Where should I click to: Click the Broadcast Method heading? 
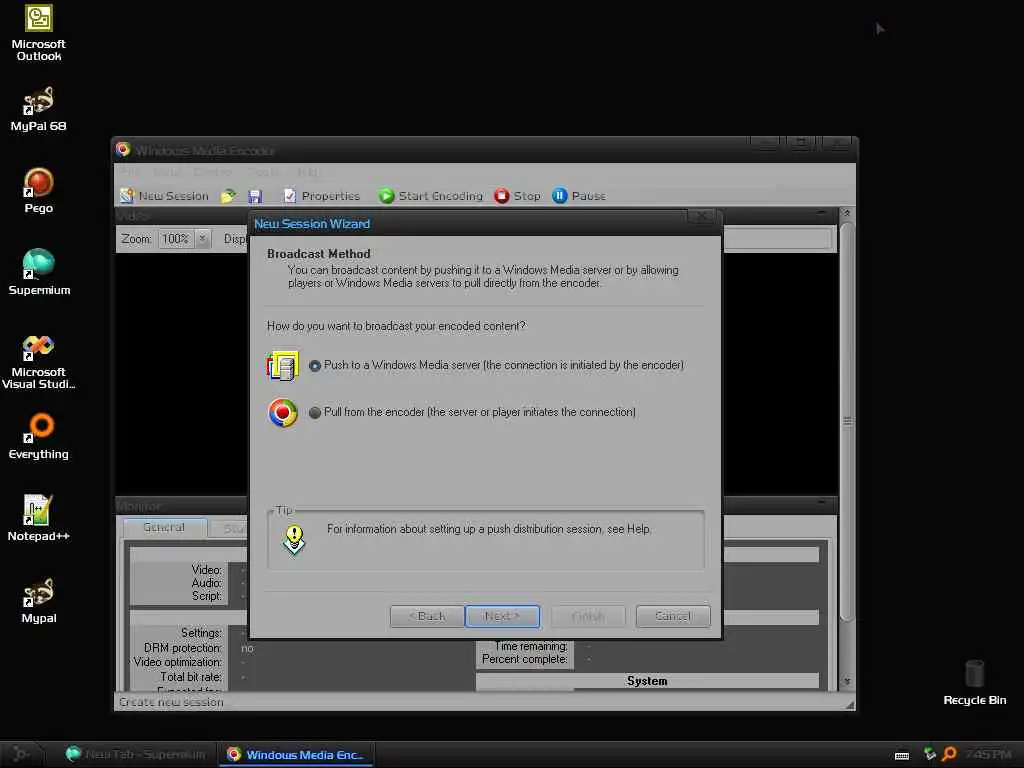coord(319,253)
